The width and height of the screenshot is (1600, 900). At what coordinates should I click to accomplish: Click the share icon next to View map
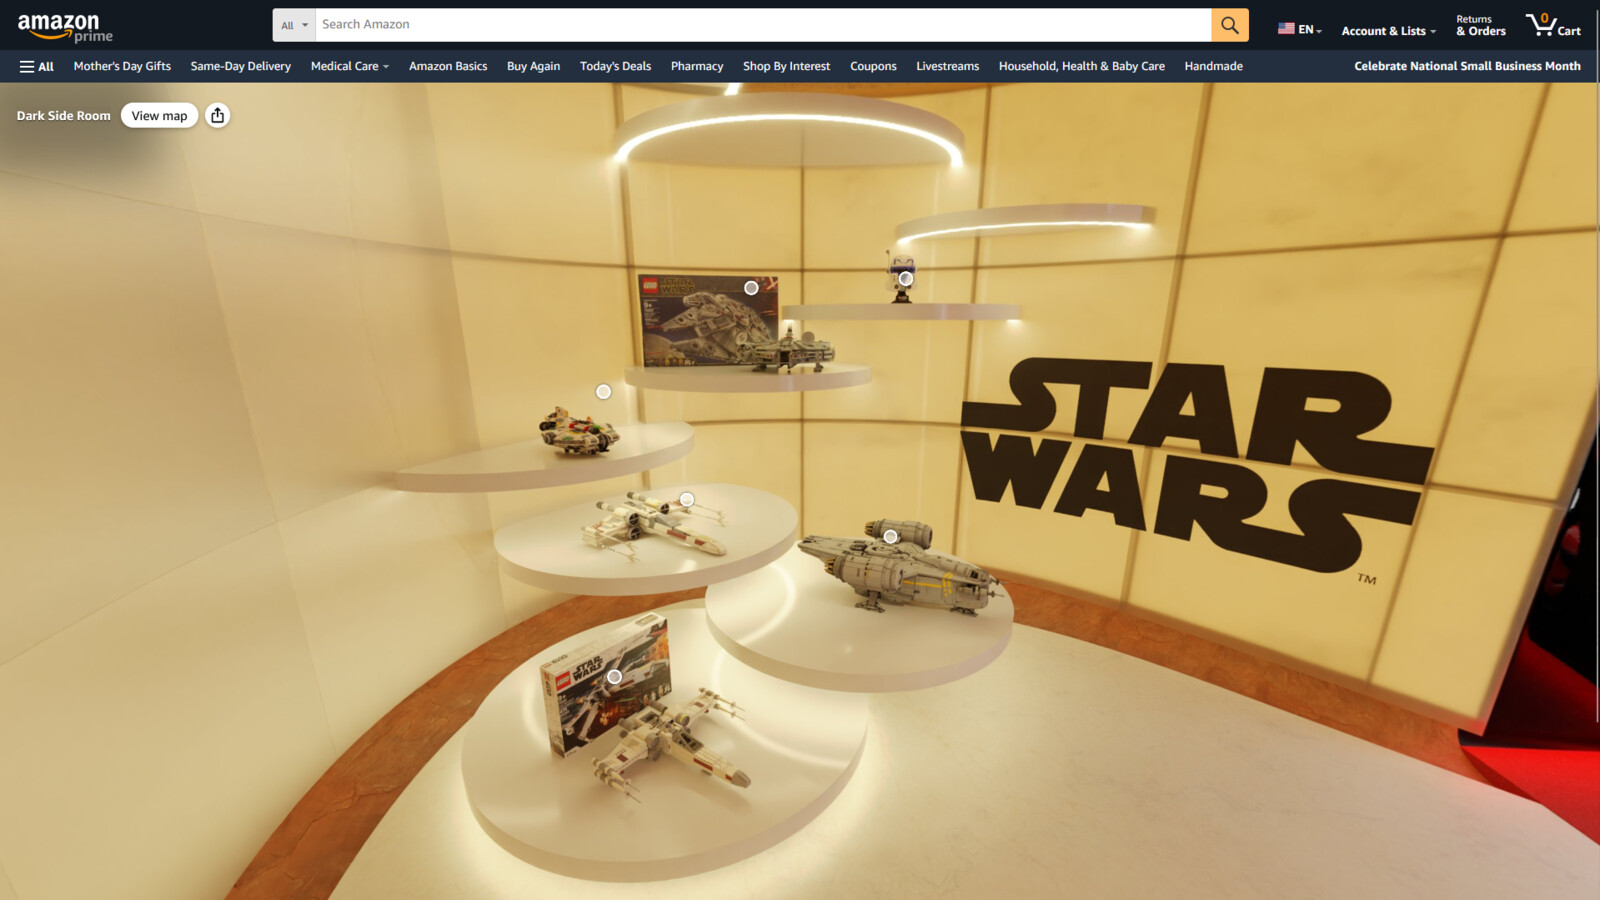click(217, 115)
